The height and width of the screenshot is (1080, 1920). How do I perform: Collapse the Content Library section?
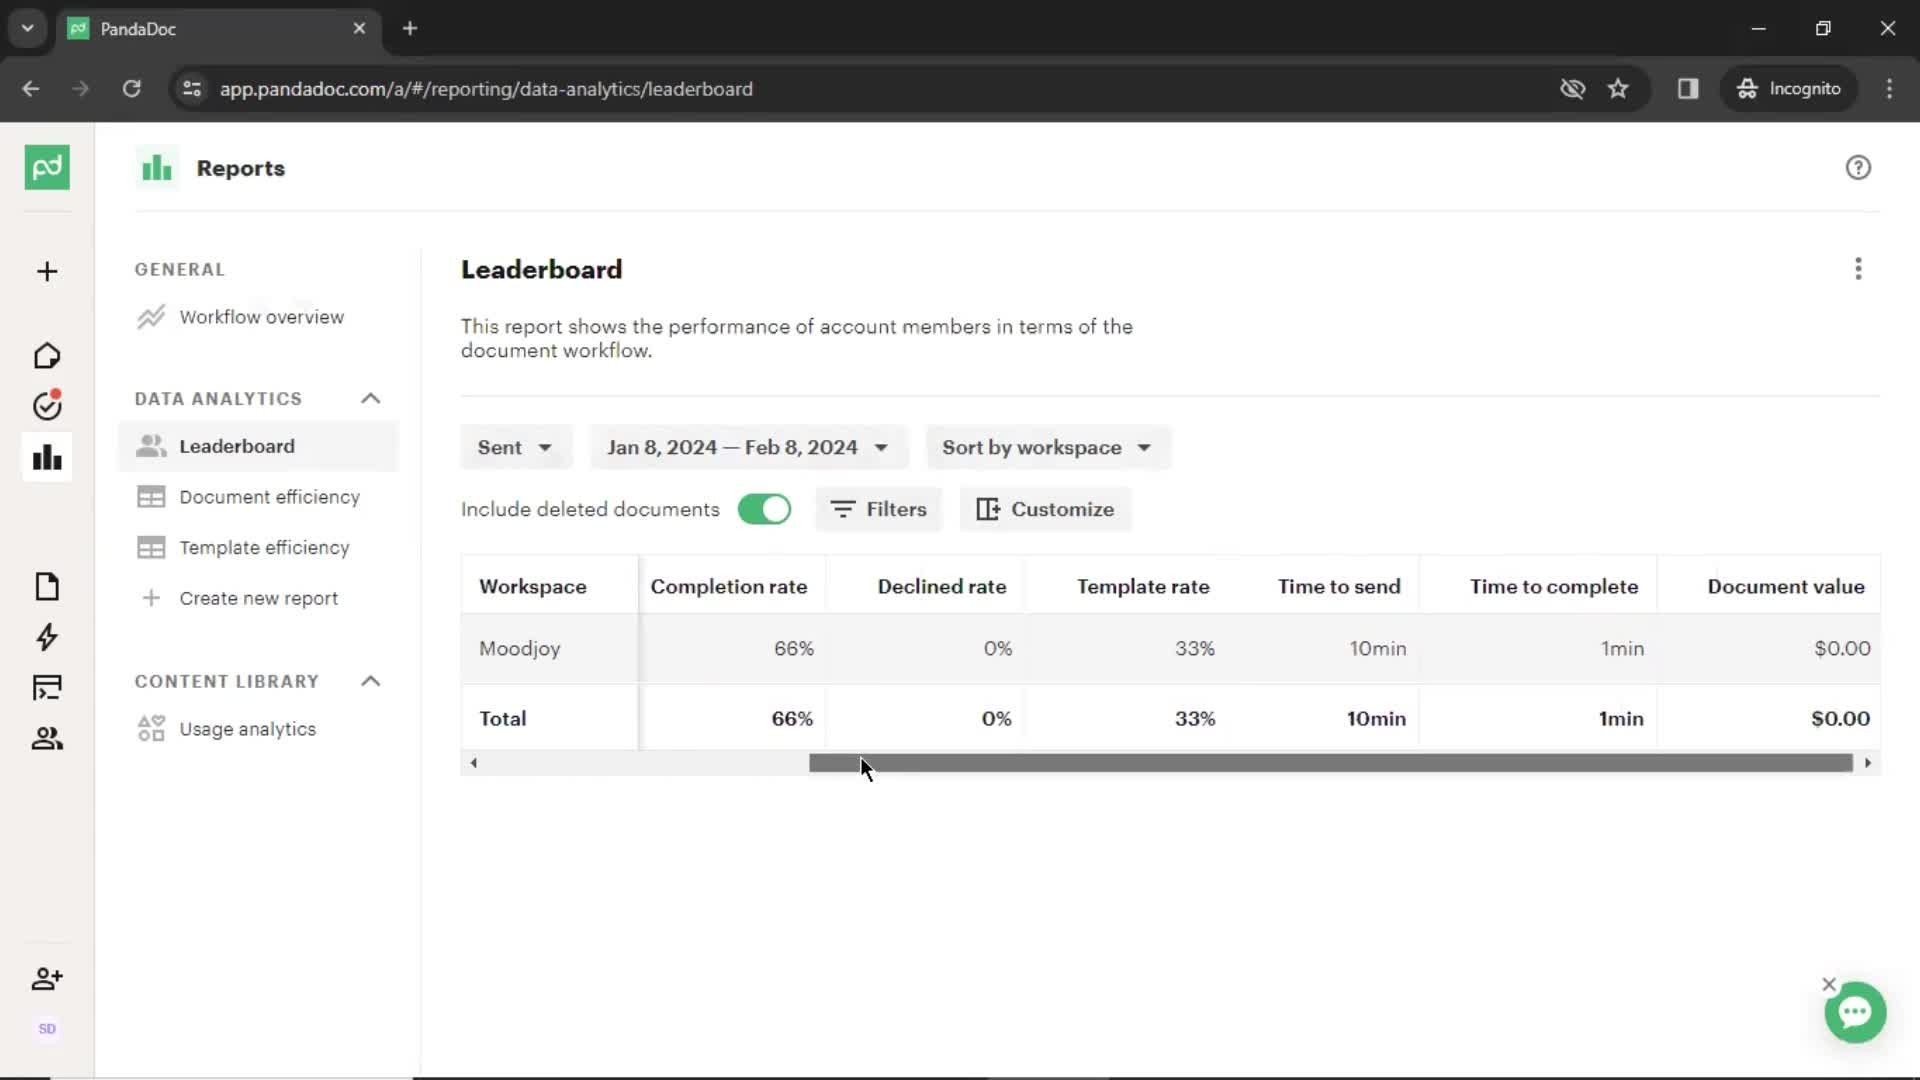[x=371, y=681]
